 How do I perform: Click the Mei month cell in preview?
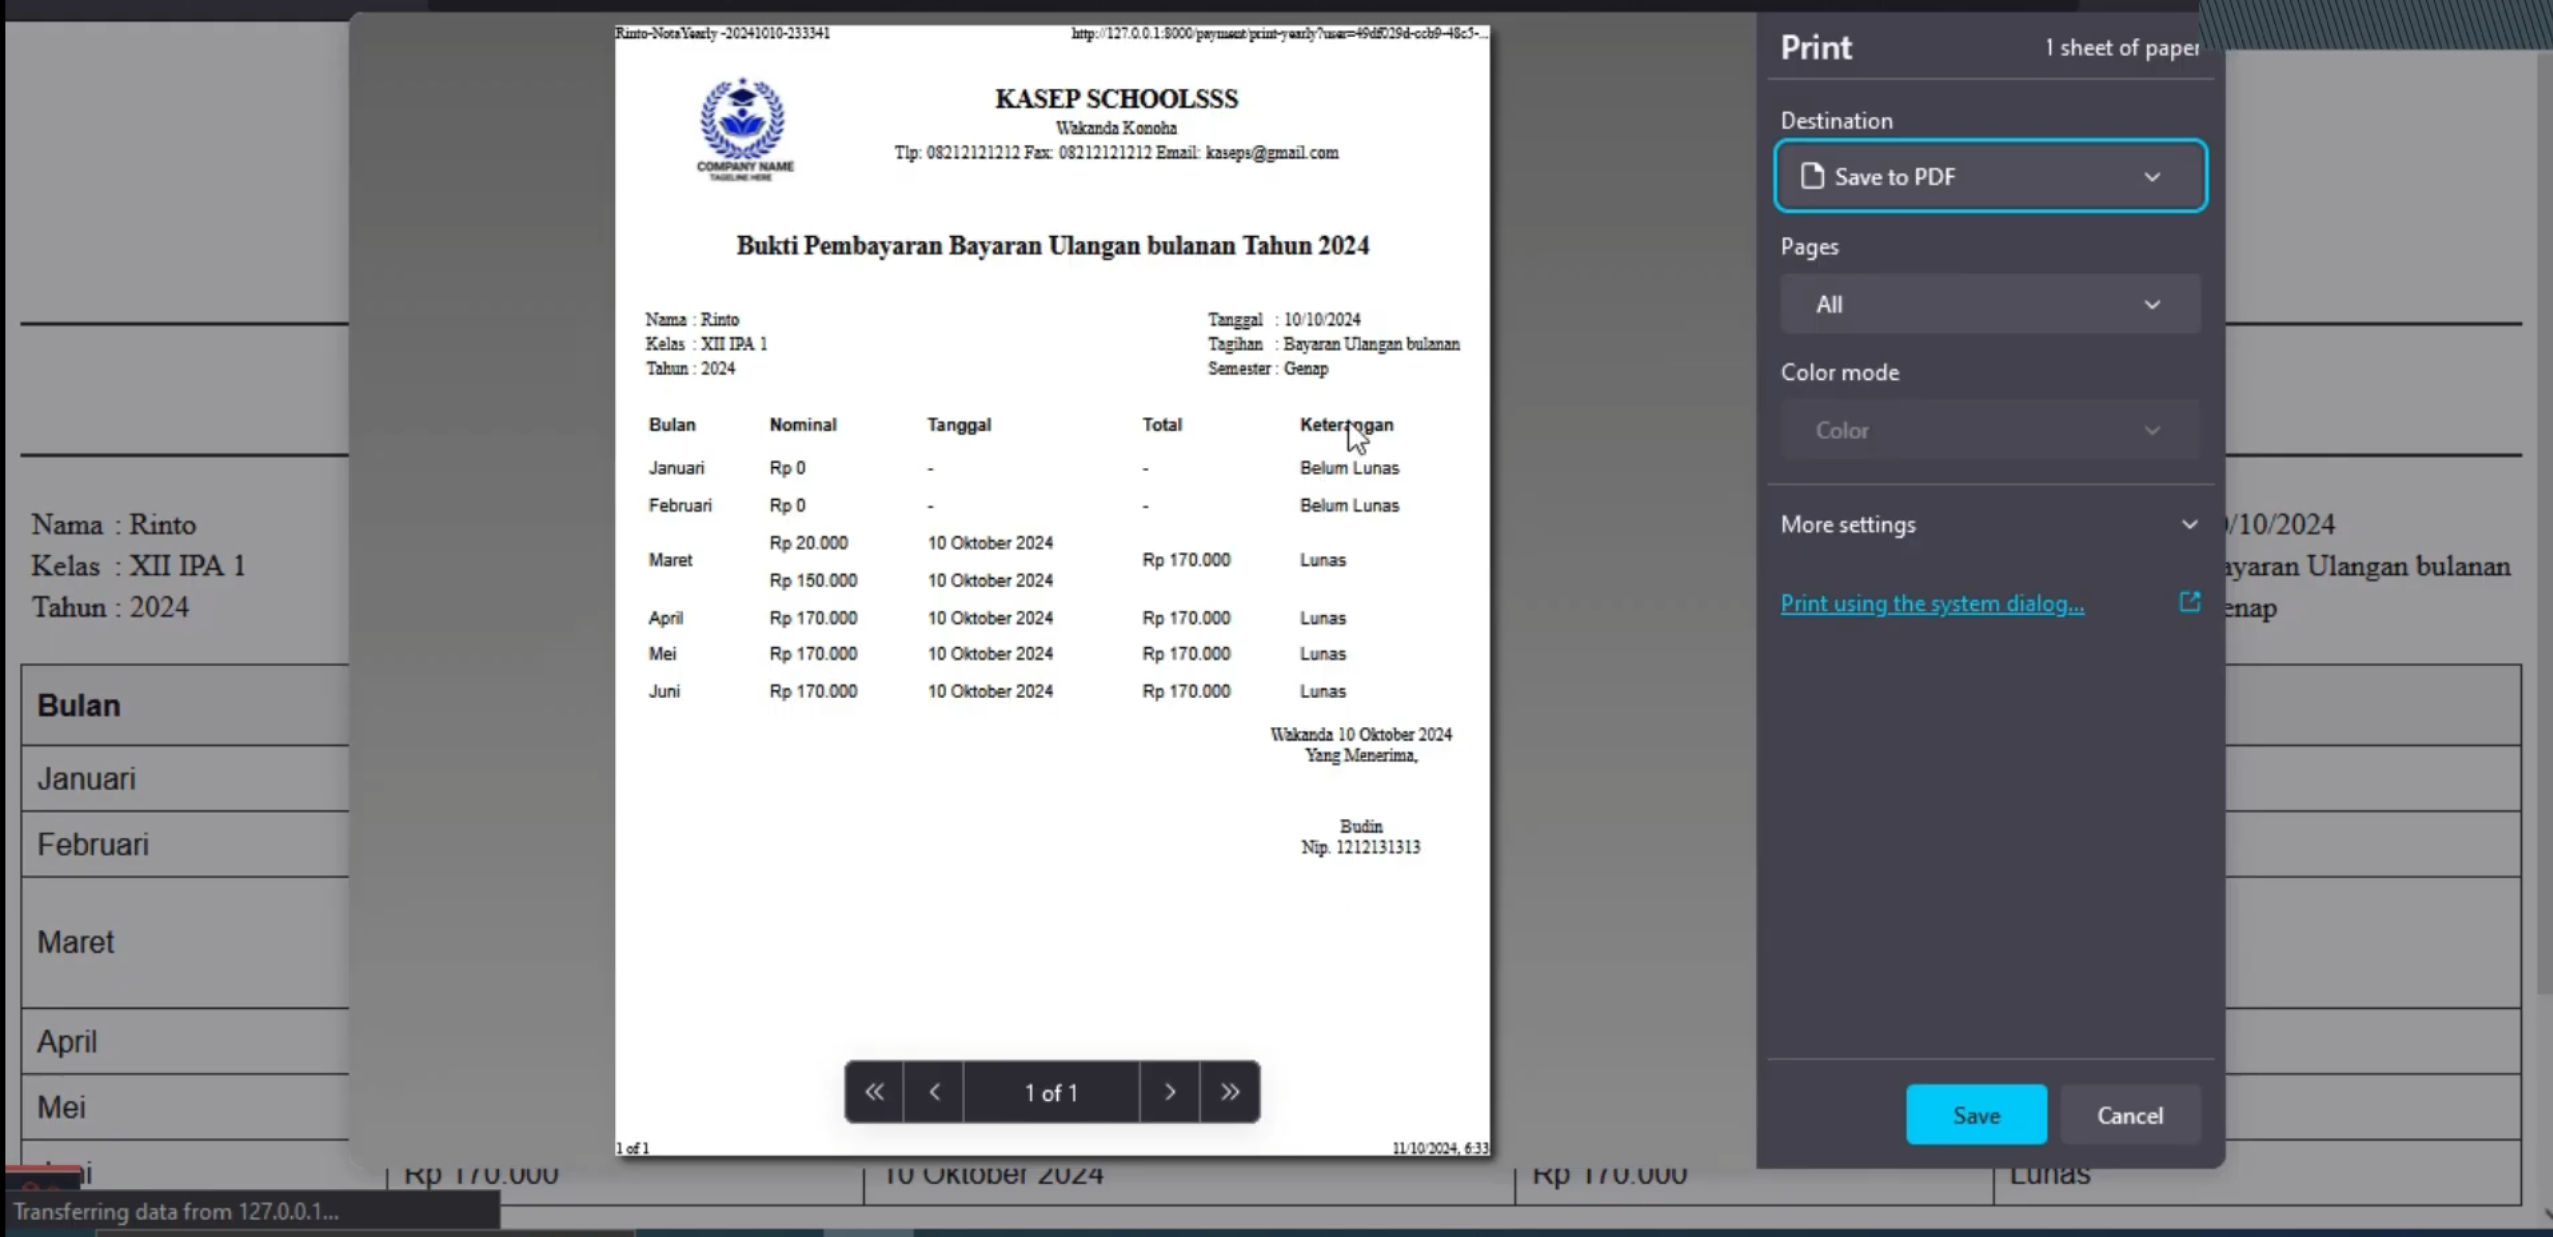tap(662, 653)
